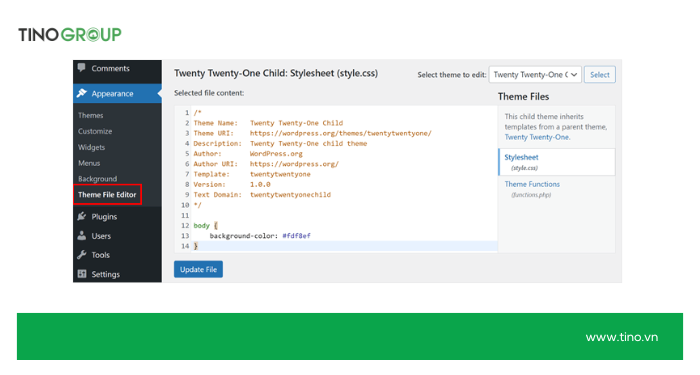Open Customize submenu item

95,131
